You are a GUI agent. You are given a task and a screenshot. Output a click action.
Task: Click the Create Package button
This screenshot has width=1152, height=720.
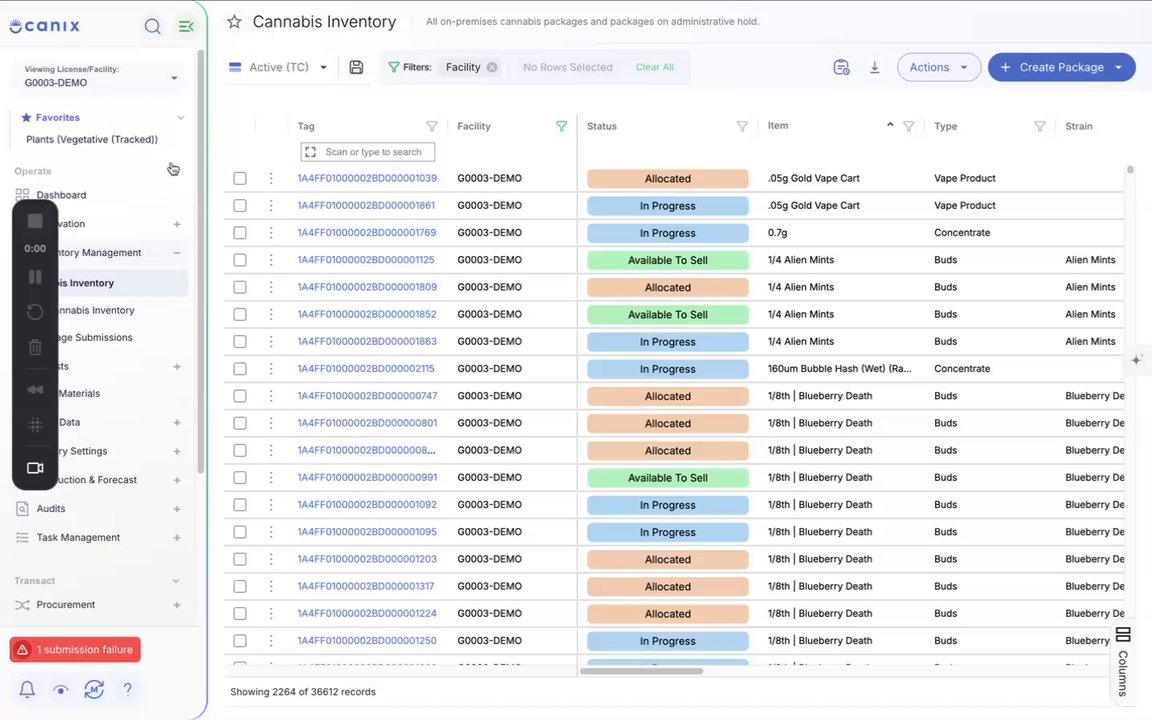point(1061,67)
